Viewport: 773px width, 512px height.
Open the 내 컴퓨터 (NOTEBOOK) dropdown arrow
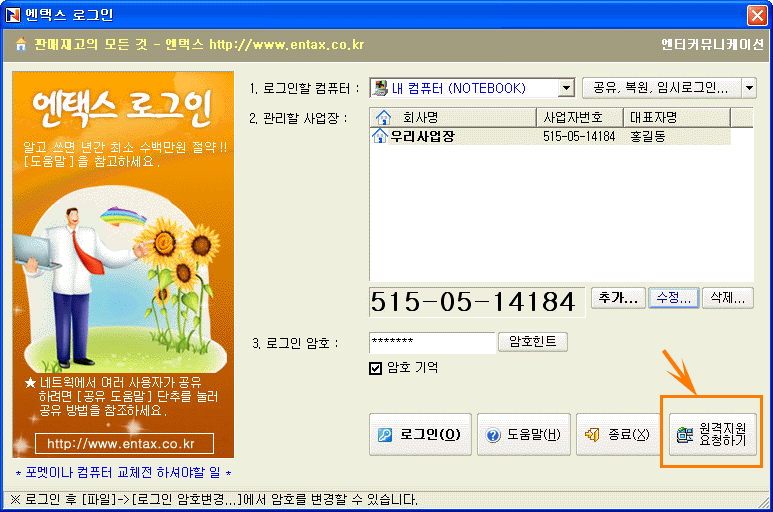567,88
